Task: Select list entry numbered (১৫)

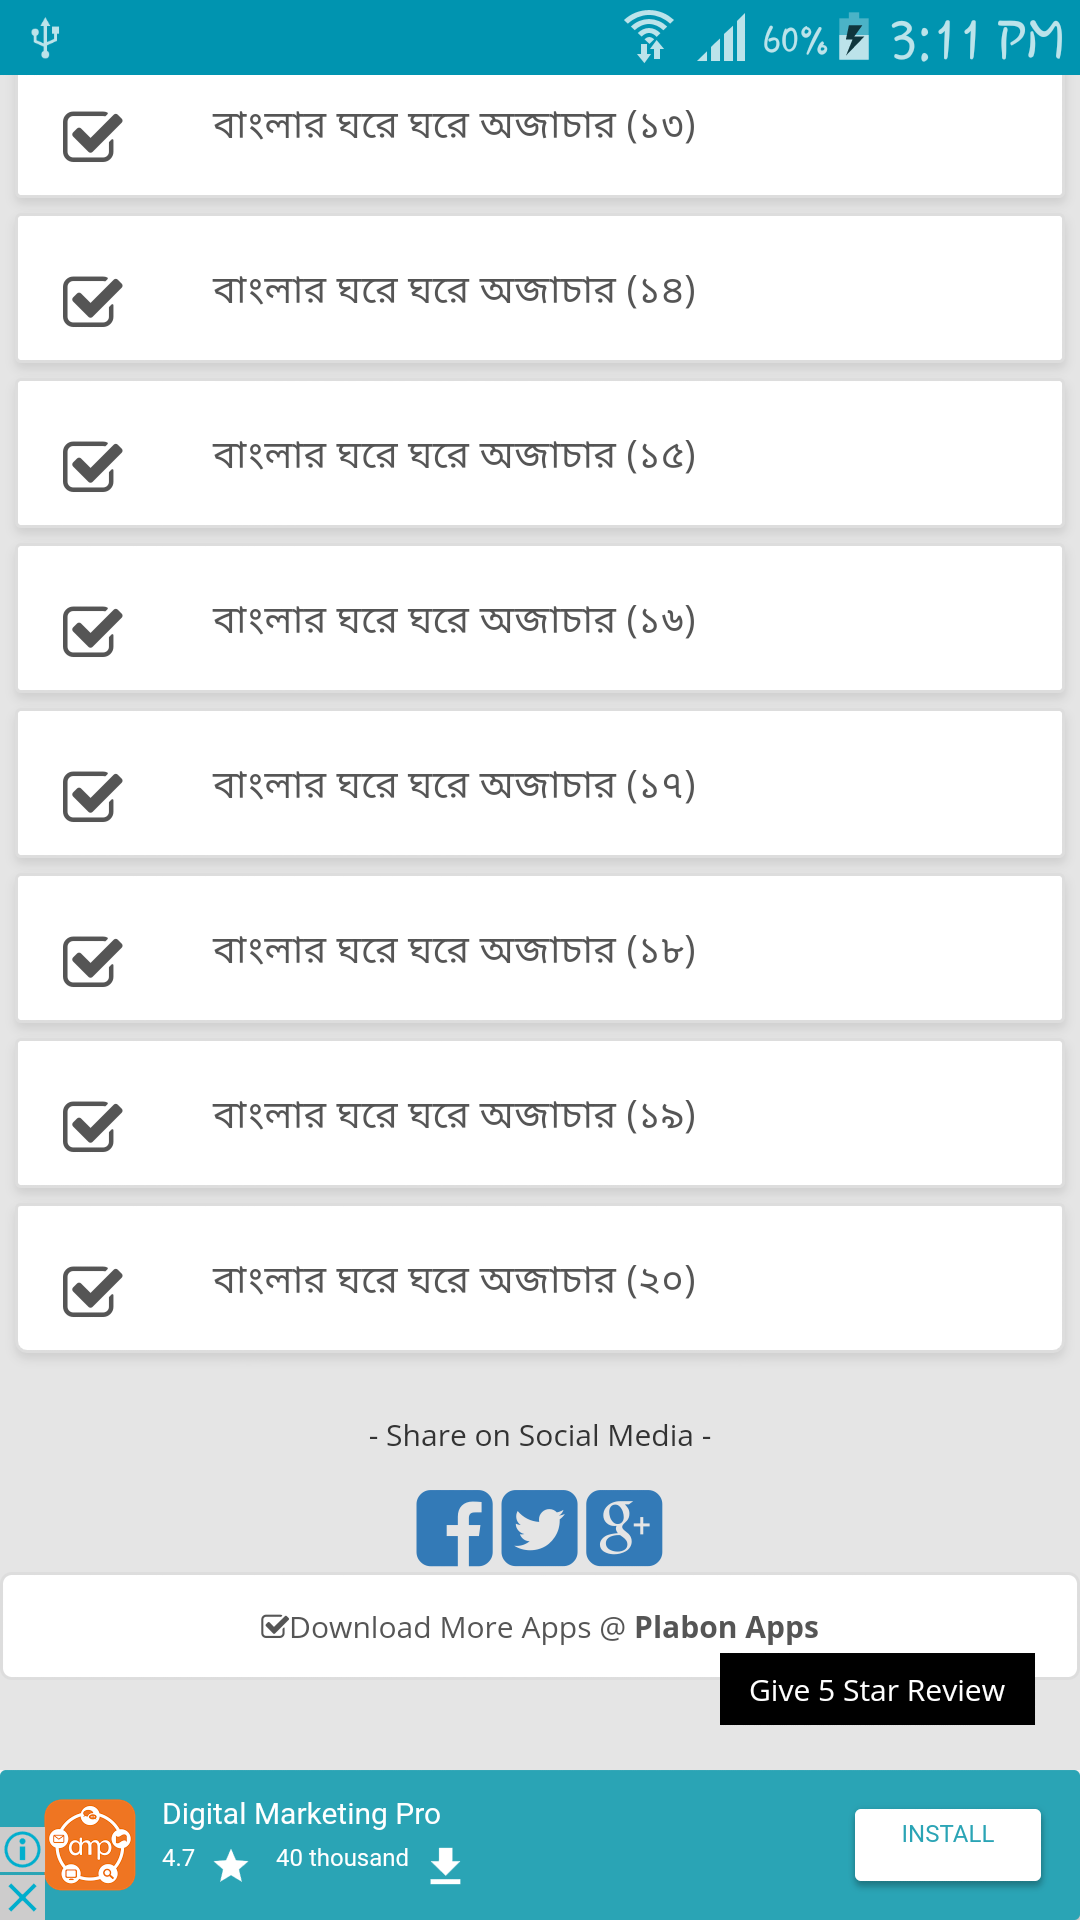Action: point(540,454)
